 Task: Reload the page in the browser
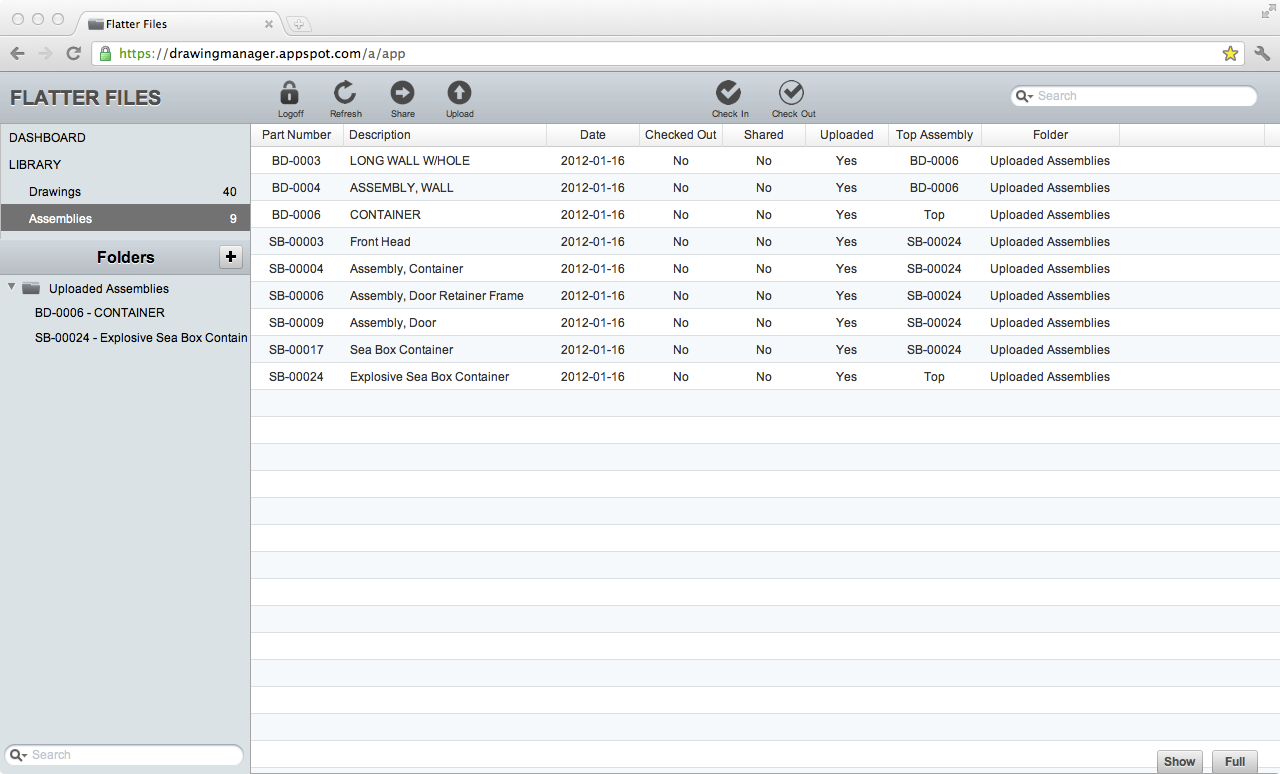pos(73,54)
